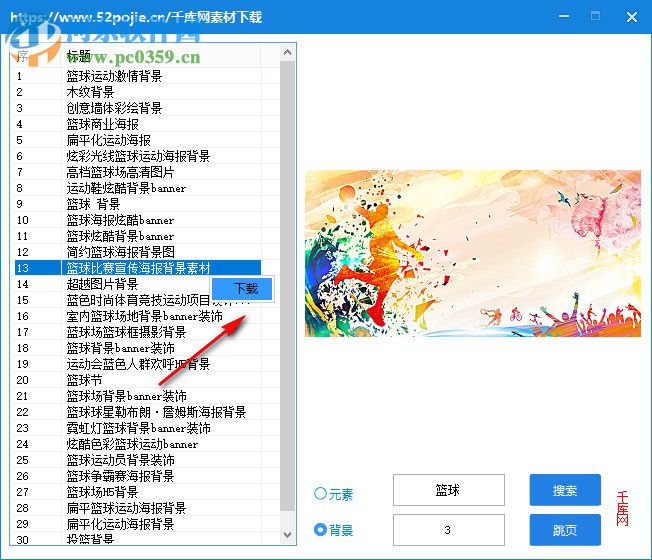Select row 霓虹灯篮球背景banner装饰

point(138,428)
